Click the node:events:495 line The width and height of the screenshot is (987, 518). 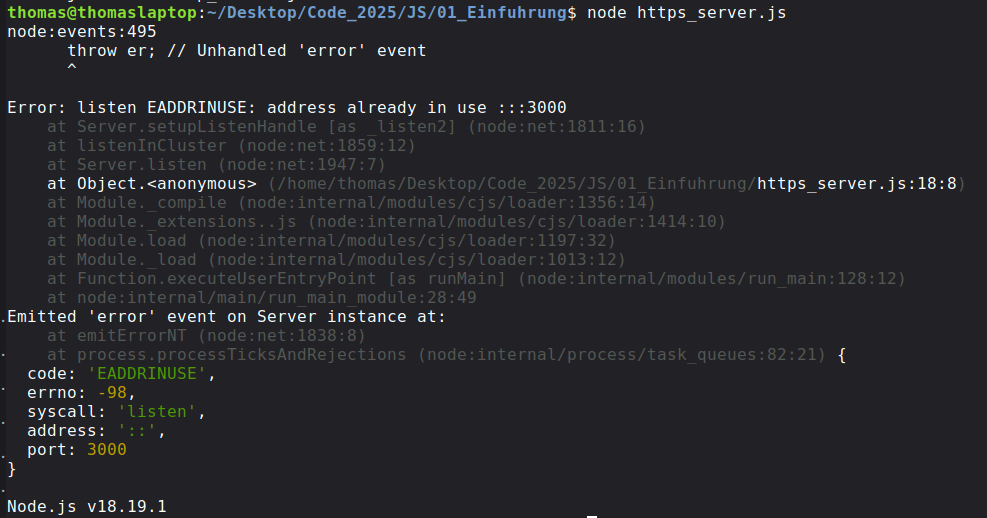point(82,32)
